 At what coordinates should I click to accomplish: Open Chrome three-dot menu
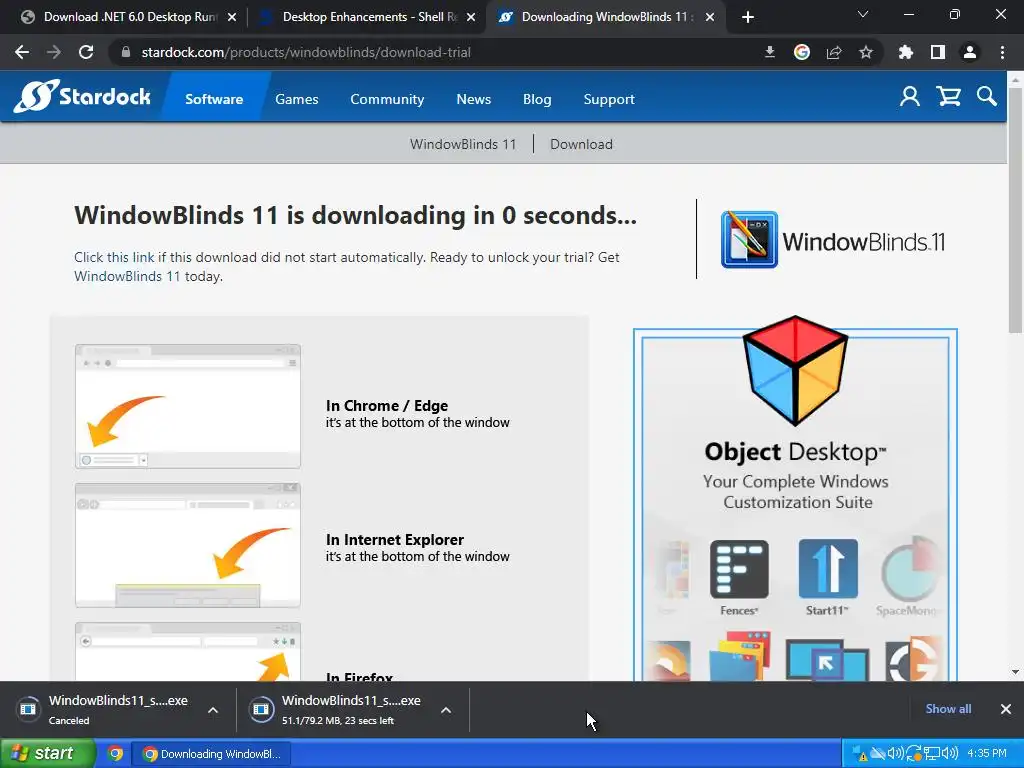[1002, 52]
